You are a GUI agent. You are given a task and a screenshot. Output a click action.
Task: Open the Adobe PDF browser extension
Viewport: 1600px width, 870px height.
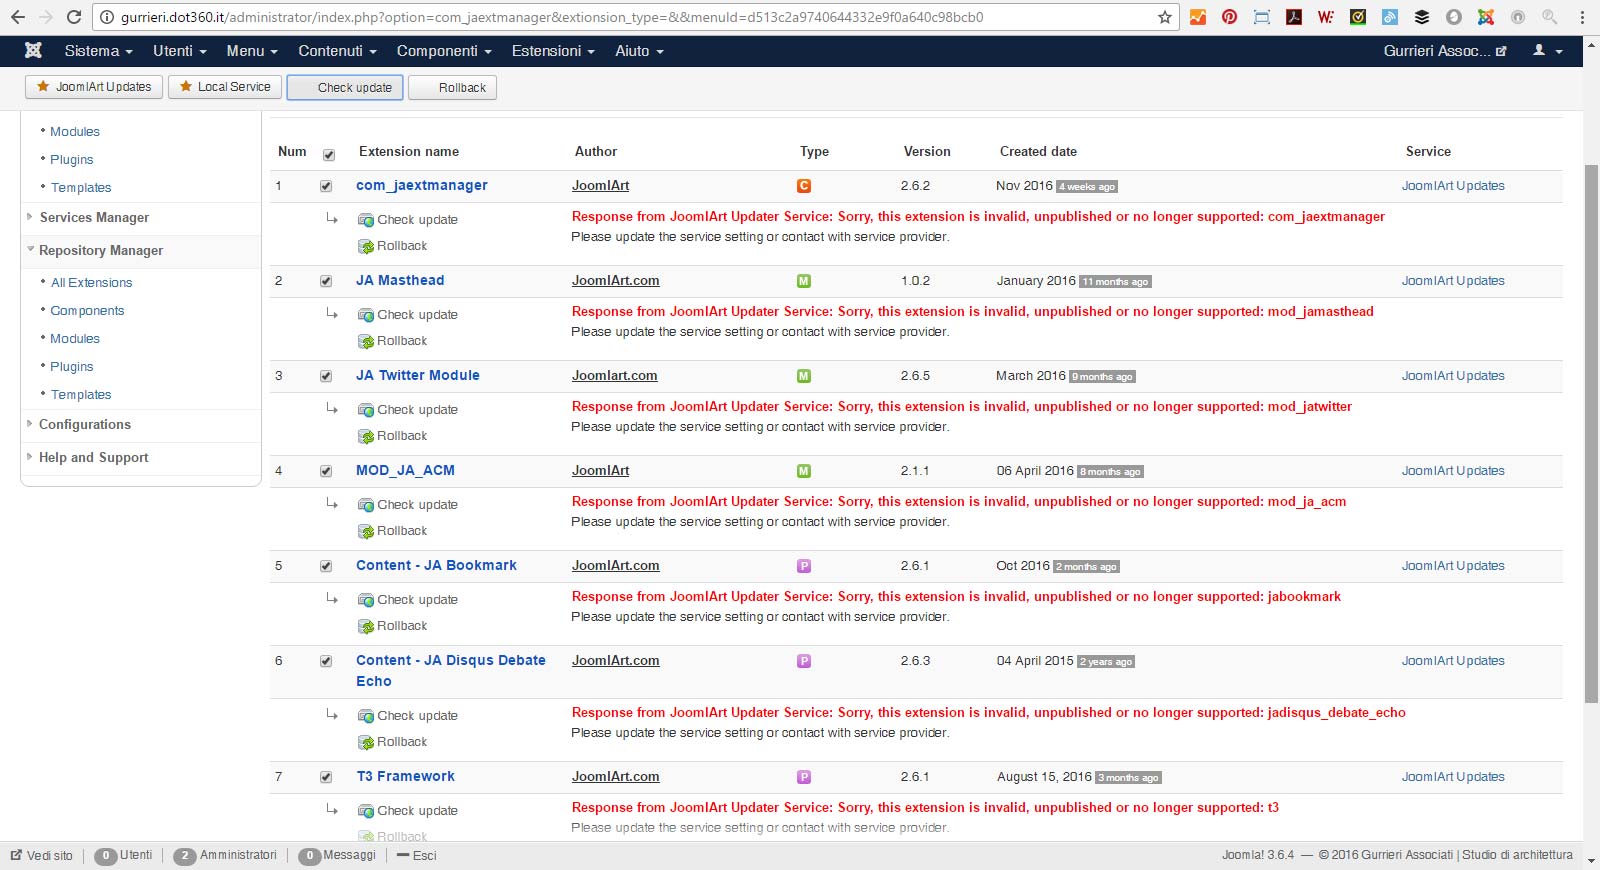1294,17
